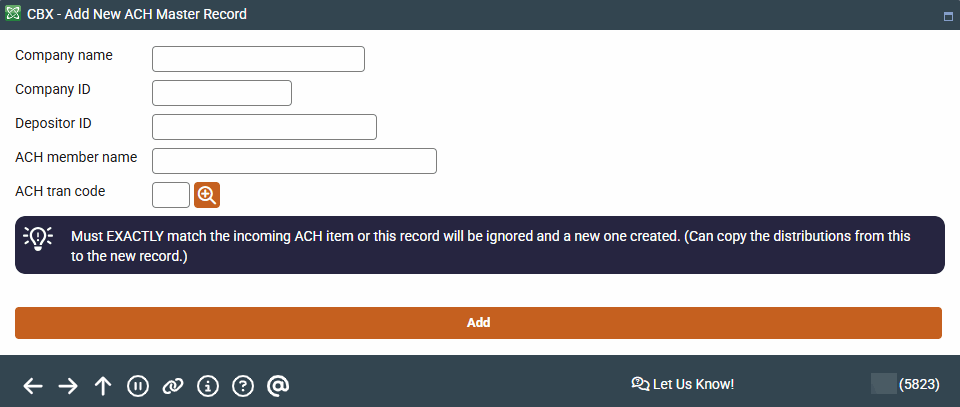This screenshot has width=960, height=407.
Task: Focus the ACH tran code box
Action: pyautogui.click(x=170, y=195)
